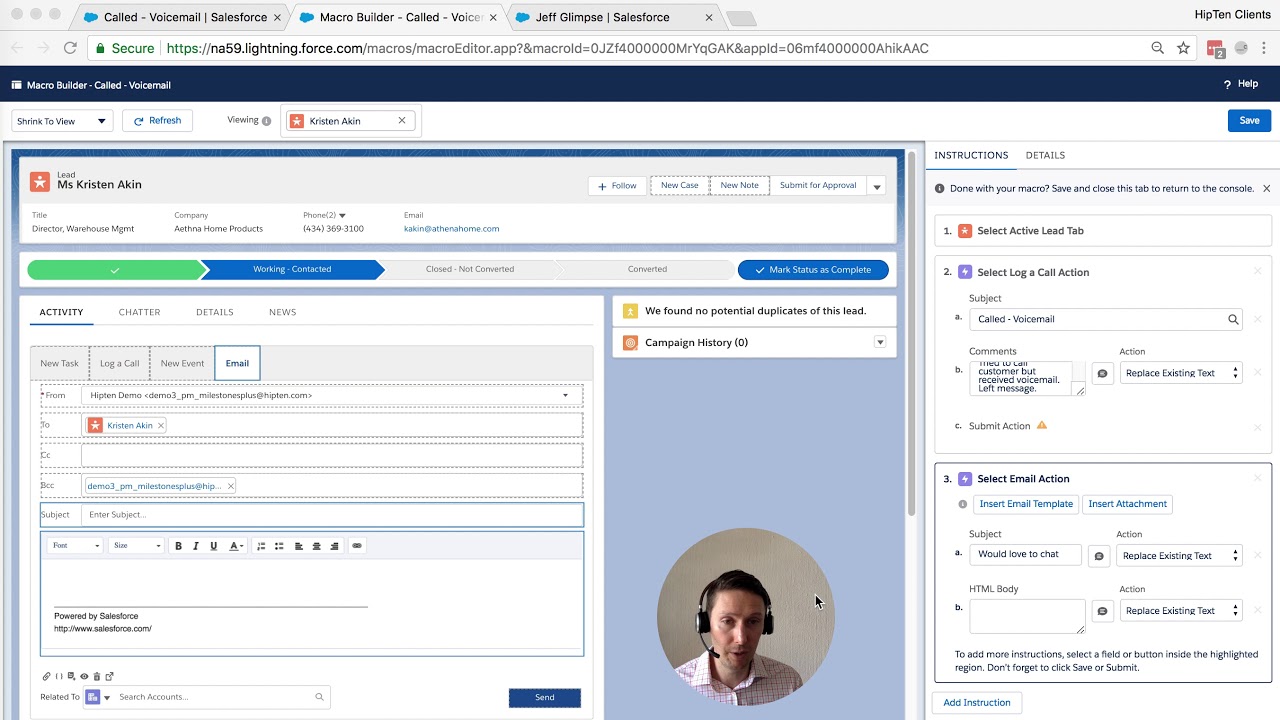Click the Insert Attachment button
This screenshot has width=1280, height=720.
tap(1127, 504)
